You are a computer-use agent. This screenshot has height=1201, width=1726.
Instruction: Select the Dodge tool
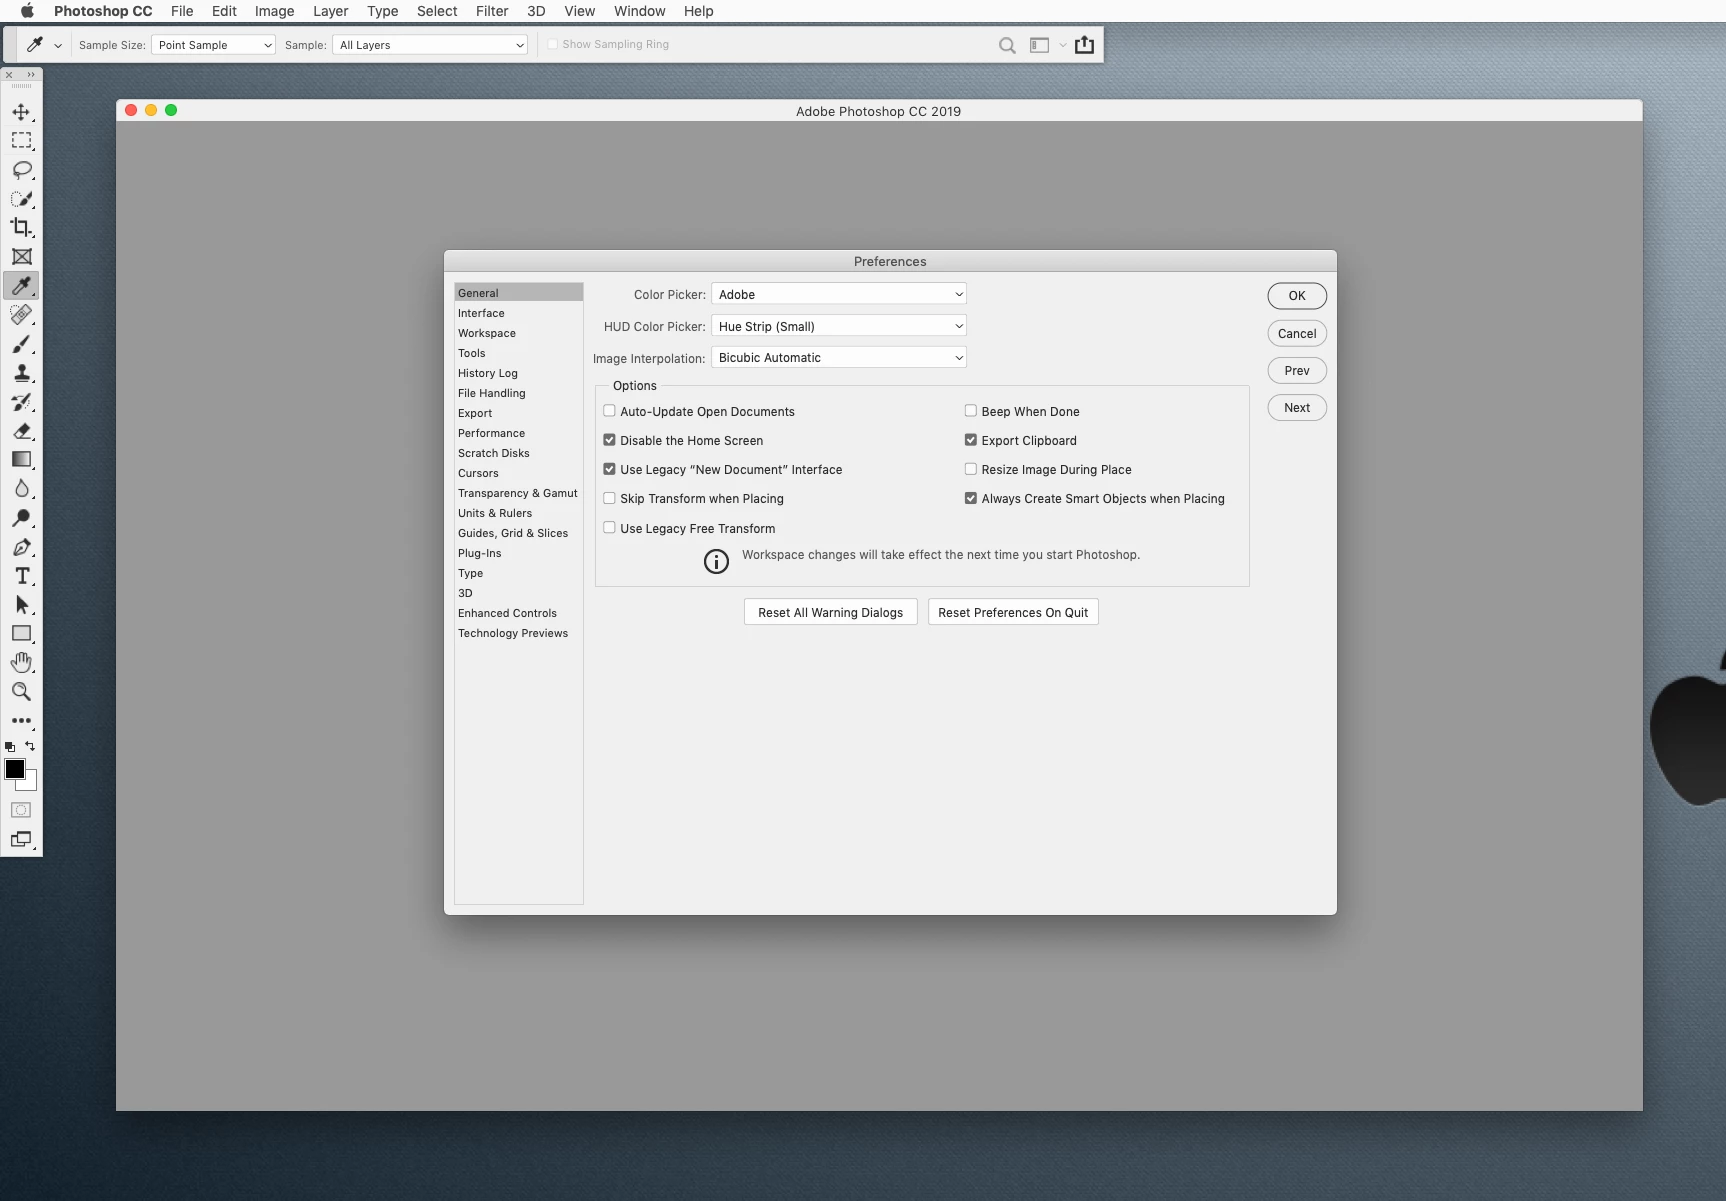(x=21, y=518)
